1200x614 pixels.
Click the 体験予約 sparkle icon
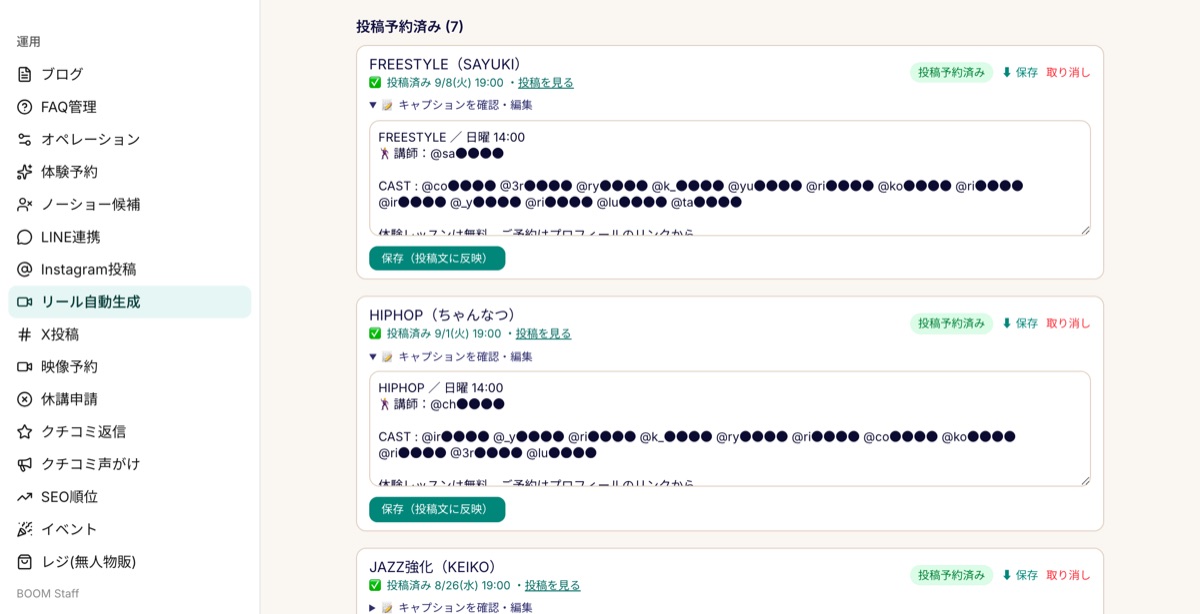(x=25, y=172)
